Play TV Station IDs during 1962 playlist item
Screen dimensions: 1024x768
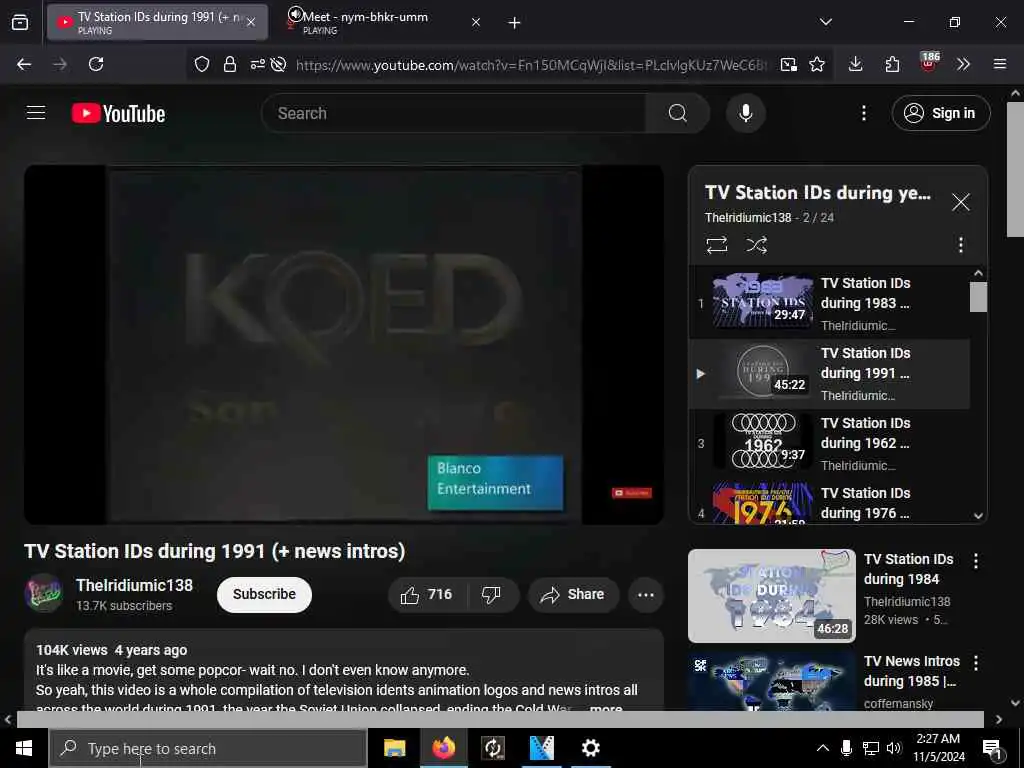click(829, 443)
